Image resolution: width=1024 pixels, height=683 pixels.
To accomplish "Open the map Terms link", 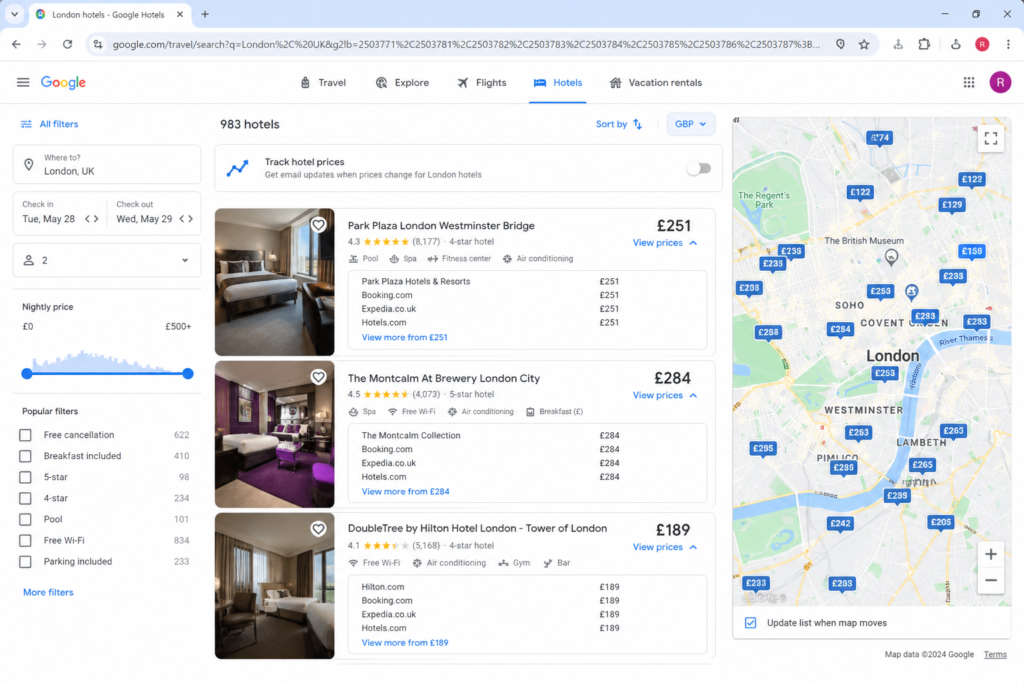I will [x=995, y=654].
